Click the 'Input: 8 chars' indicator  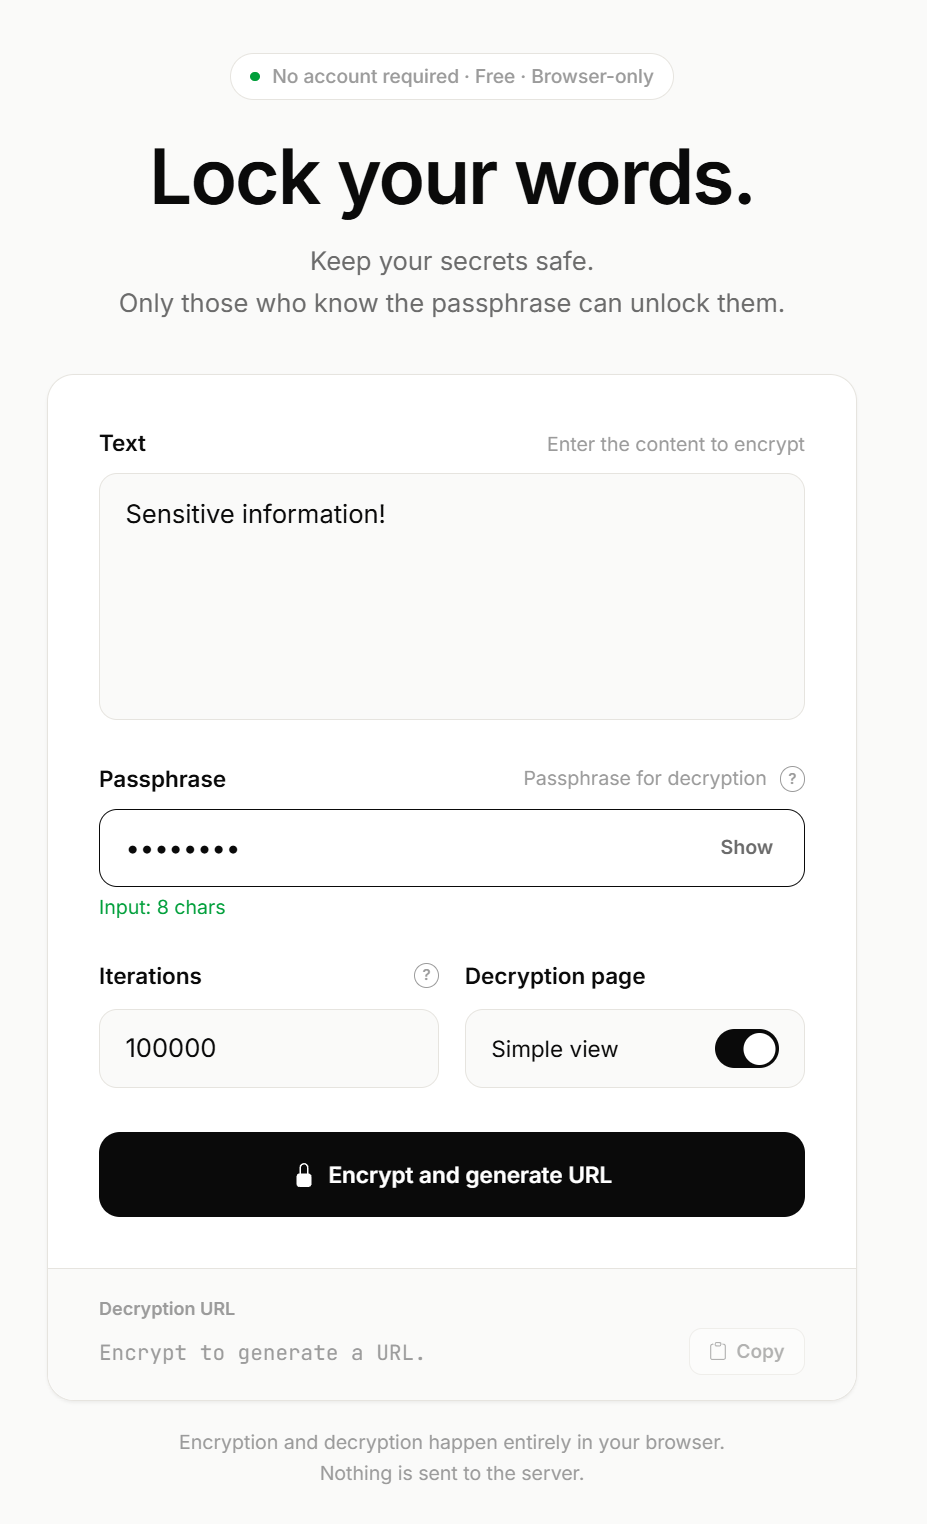pyautogui.click(x=162, y=907)
